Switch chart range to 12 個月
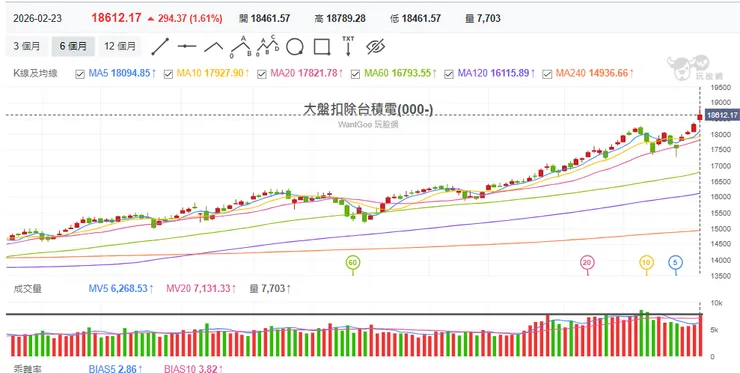 click(x=120, y=46)
